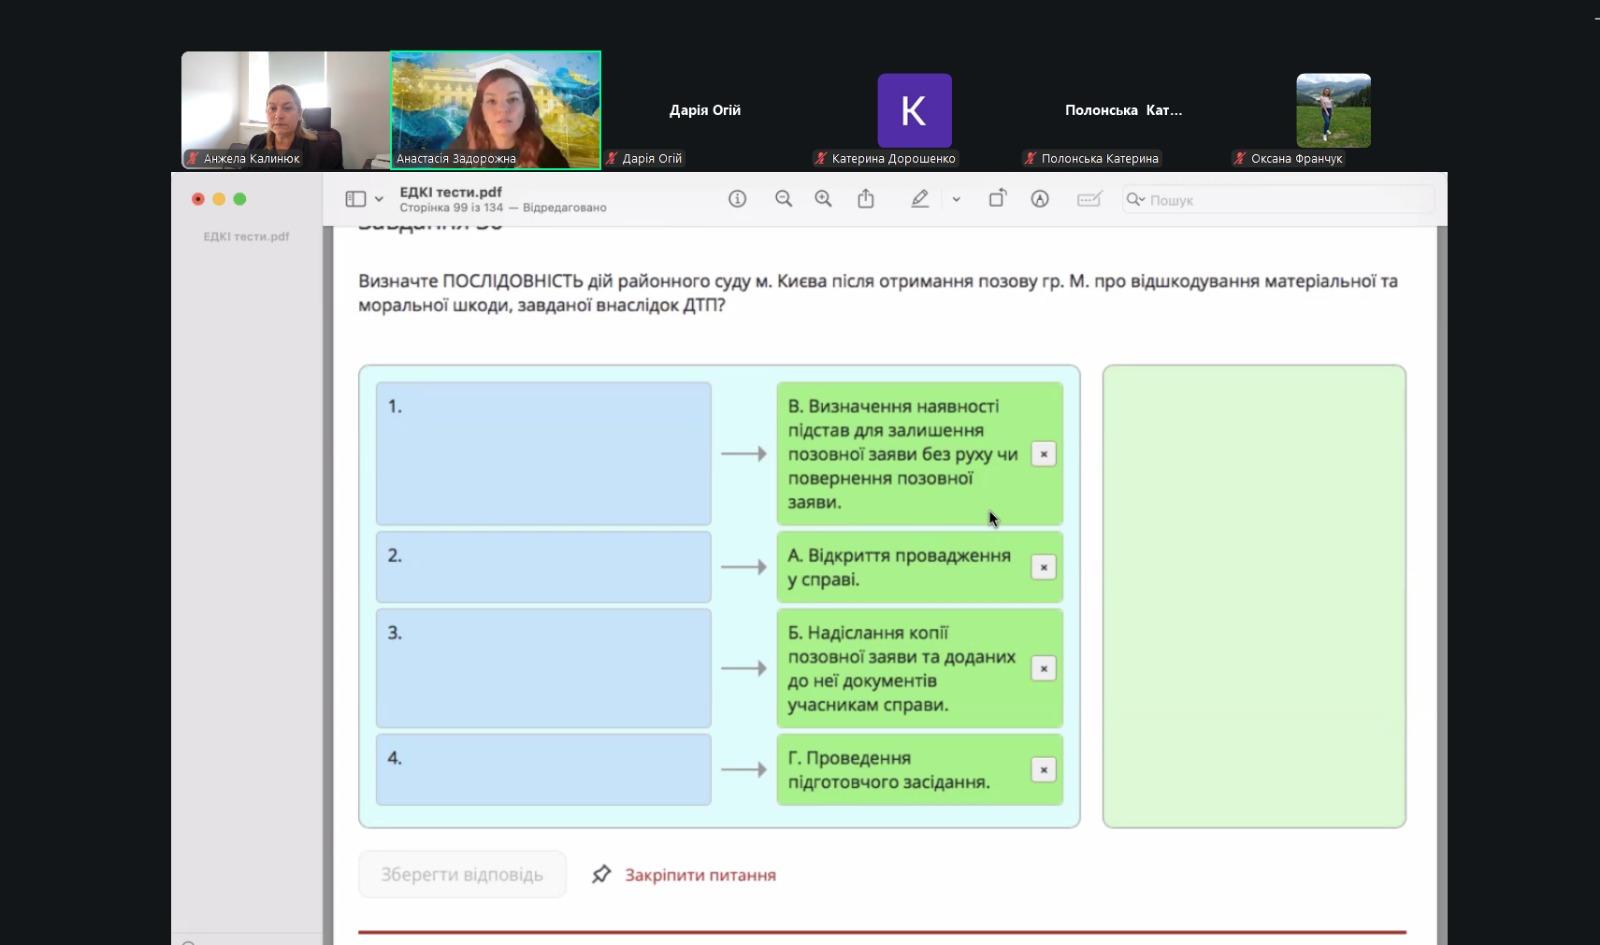Screen dimensions: 1600x945
Task: Zoom in using the magnifier plus icon
Action: pos(823,199)
